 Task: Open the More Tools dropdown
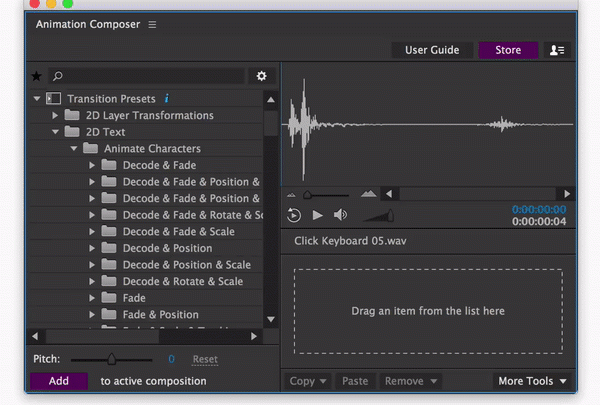coord(532,381)
